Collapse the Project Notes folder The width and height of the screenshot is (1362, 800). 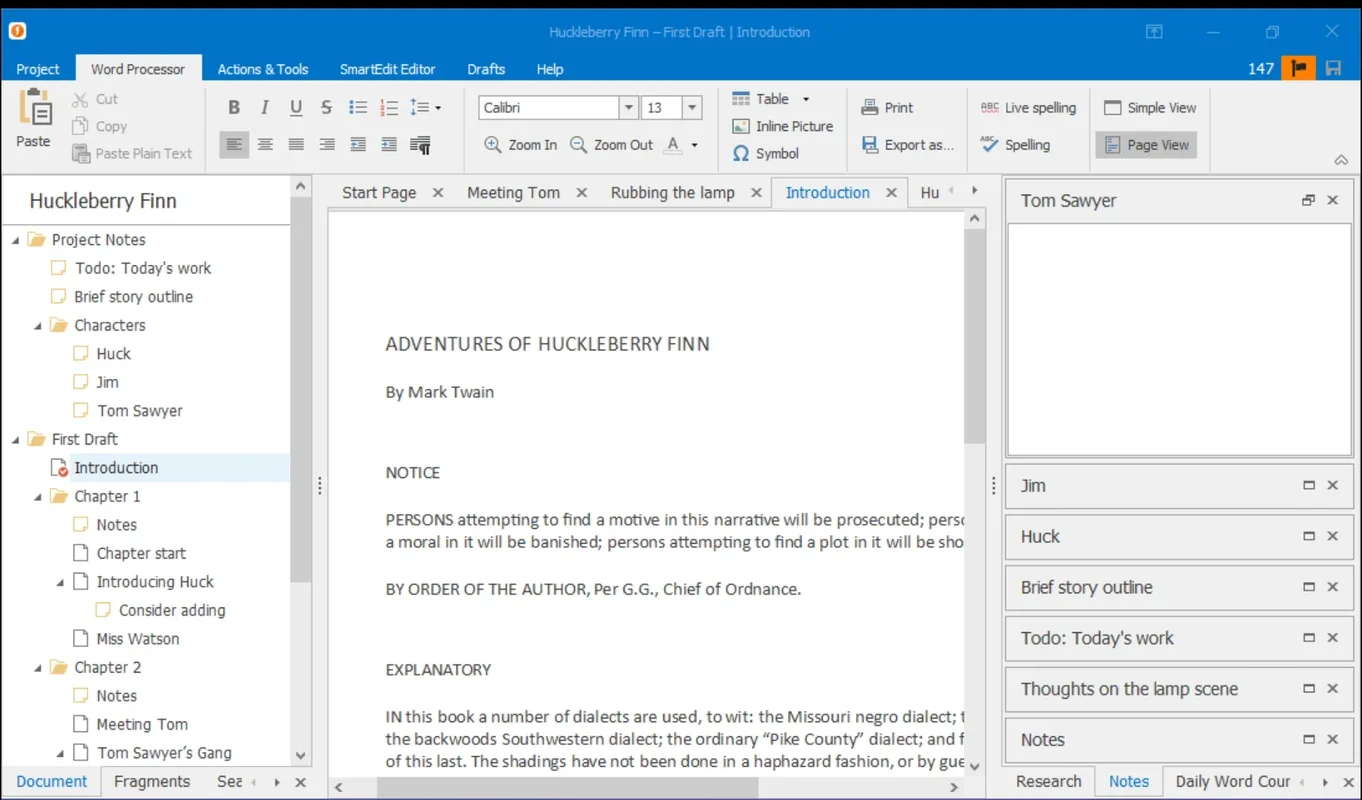[16, 240]
